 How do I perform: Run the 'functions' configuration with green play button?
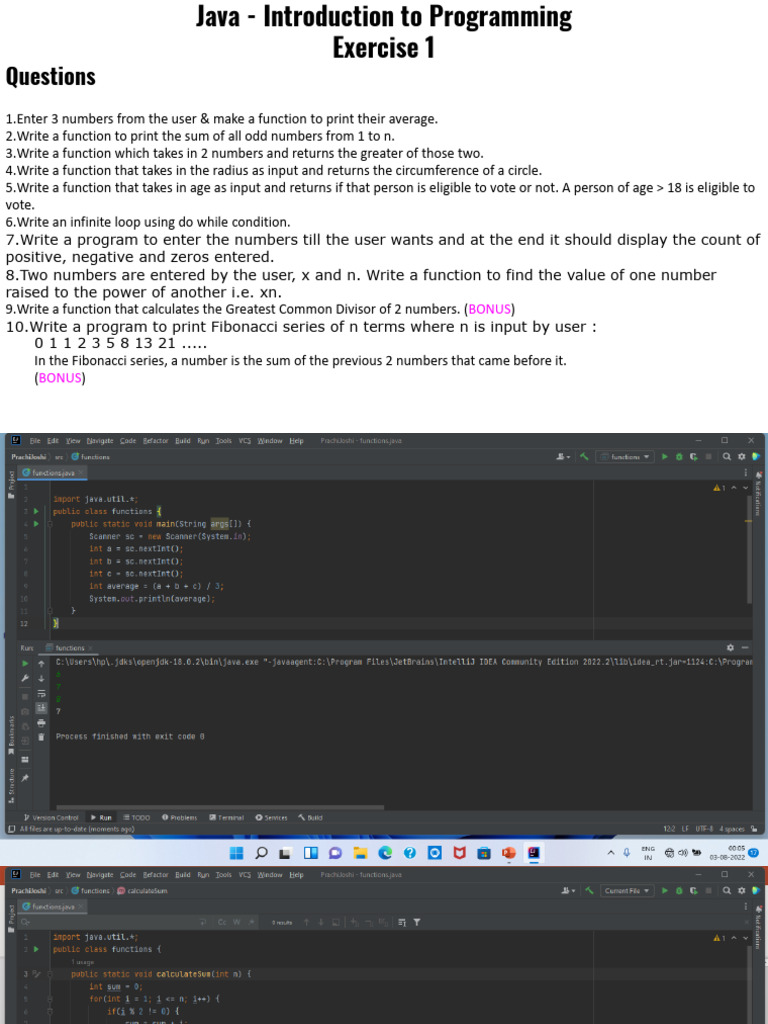[665, 456]
